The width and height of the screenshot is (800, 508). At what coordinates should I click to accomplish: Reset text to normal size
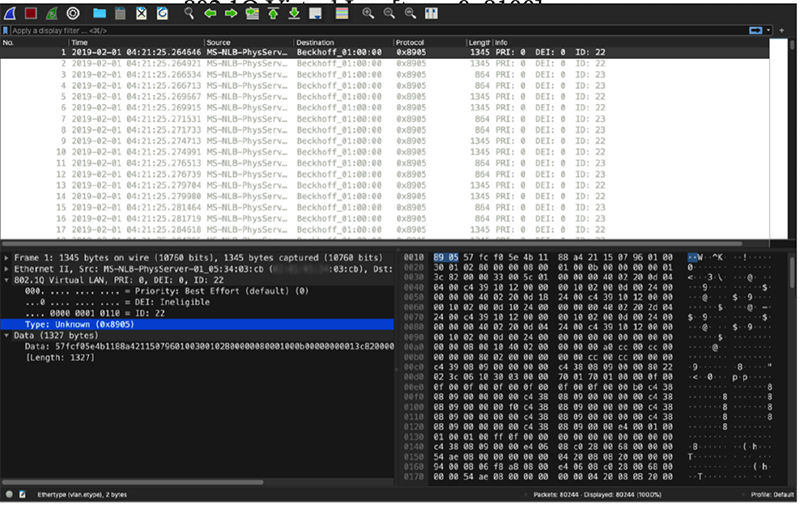(410, 13)
